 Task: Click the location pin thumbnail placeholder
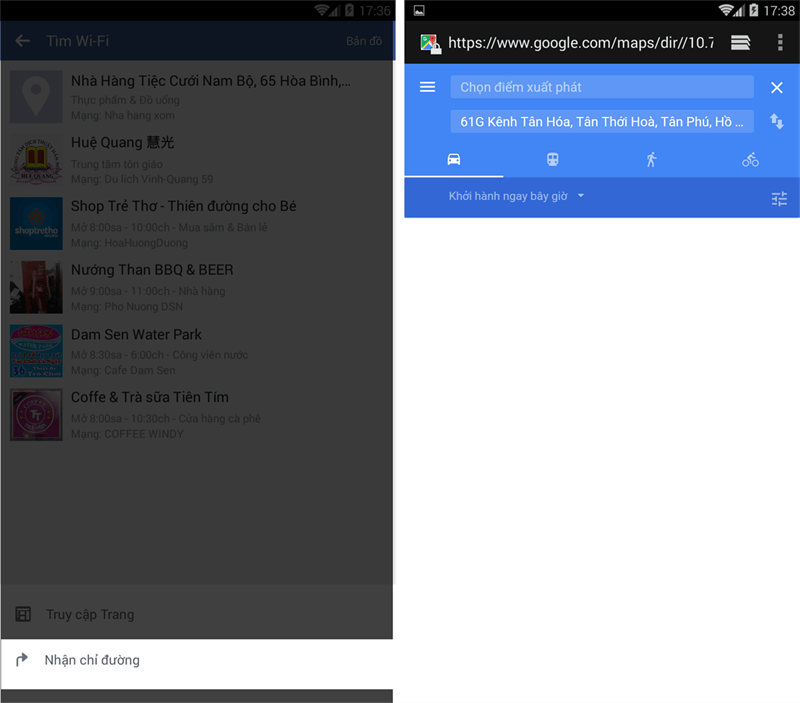tap(36, 97)
